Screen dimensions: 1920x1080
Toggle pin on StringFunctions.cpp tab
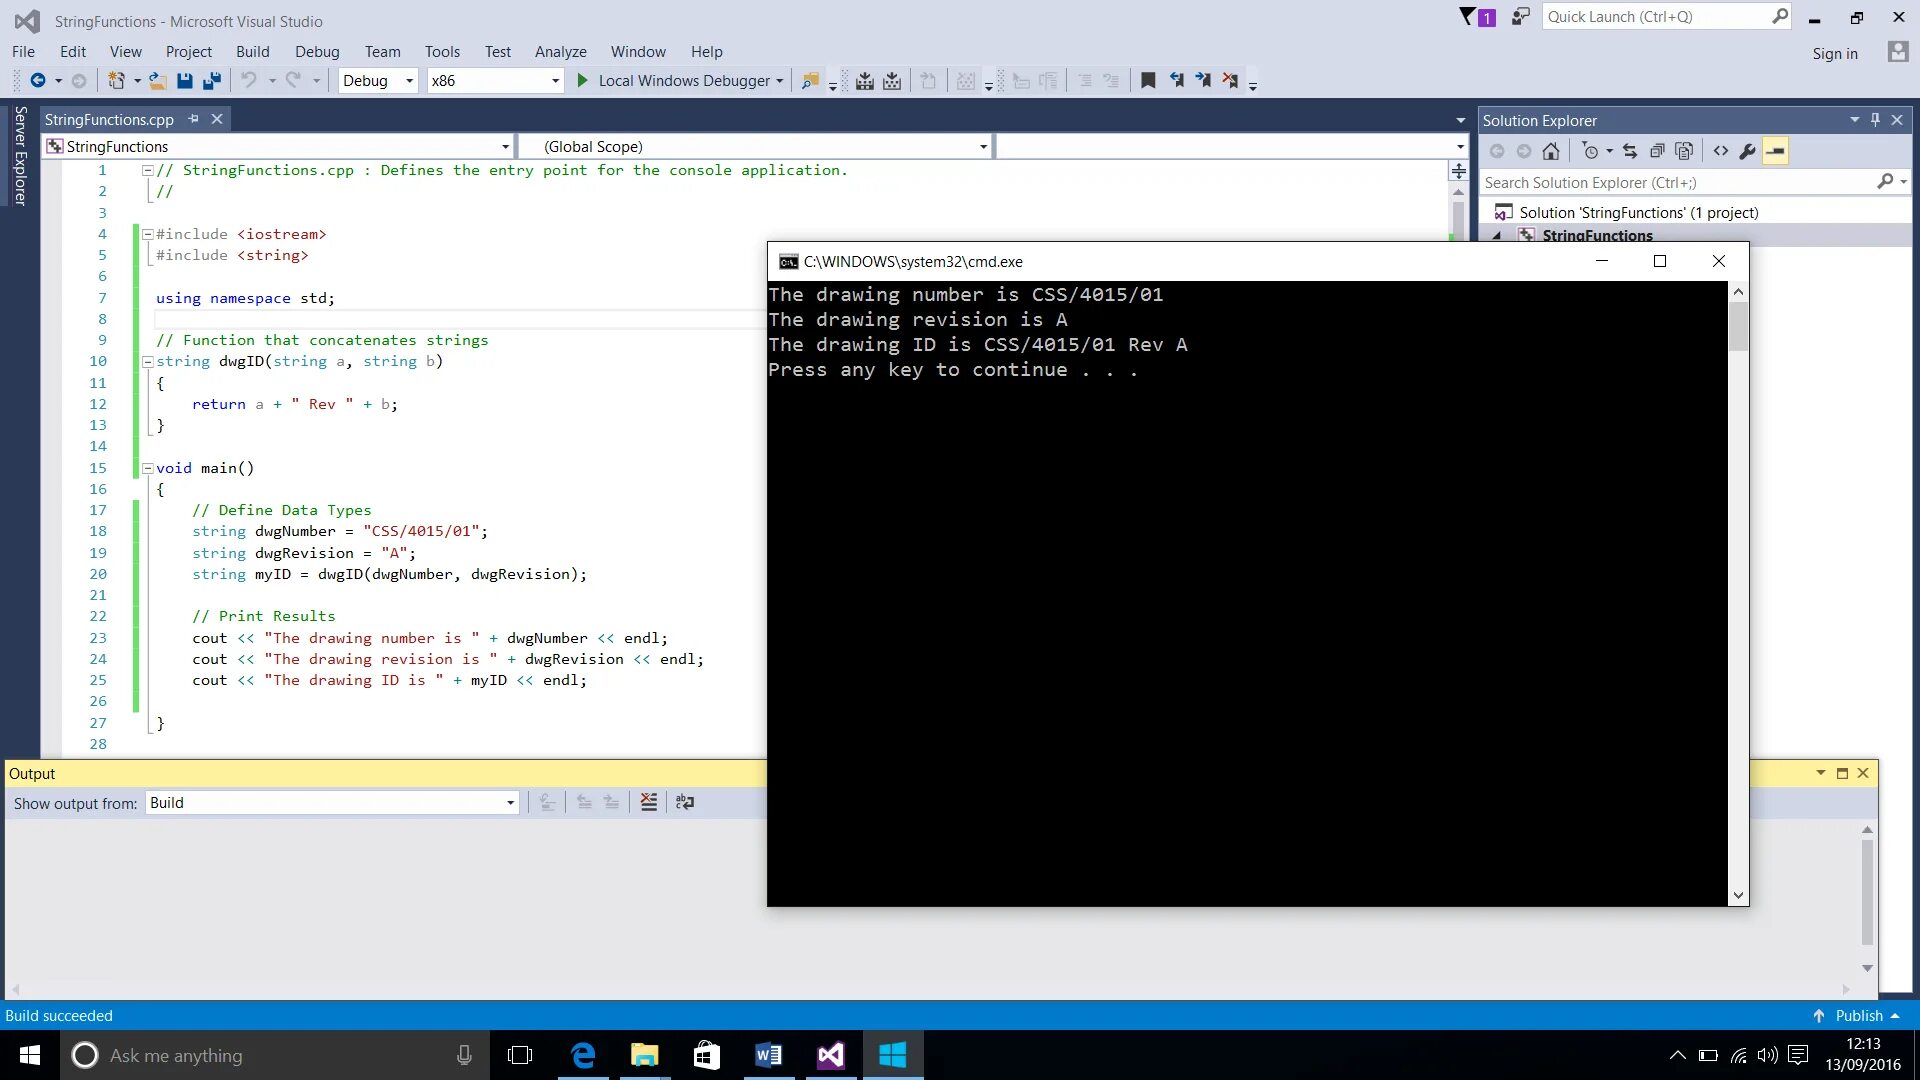(193, 119)
